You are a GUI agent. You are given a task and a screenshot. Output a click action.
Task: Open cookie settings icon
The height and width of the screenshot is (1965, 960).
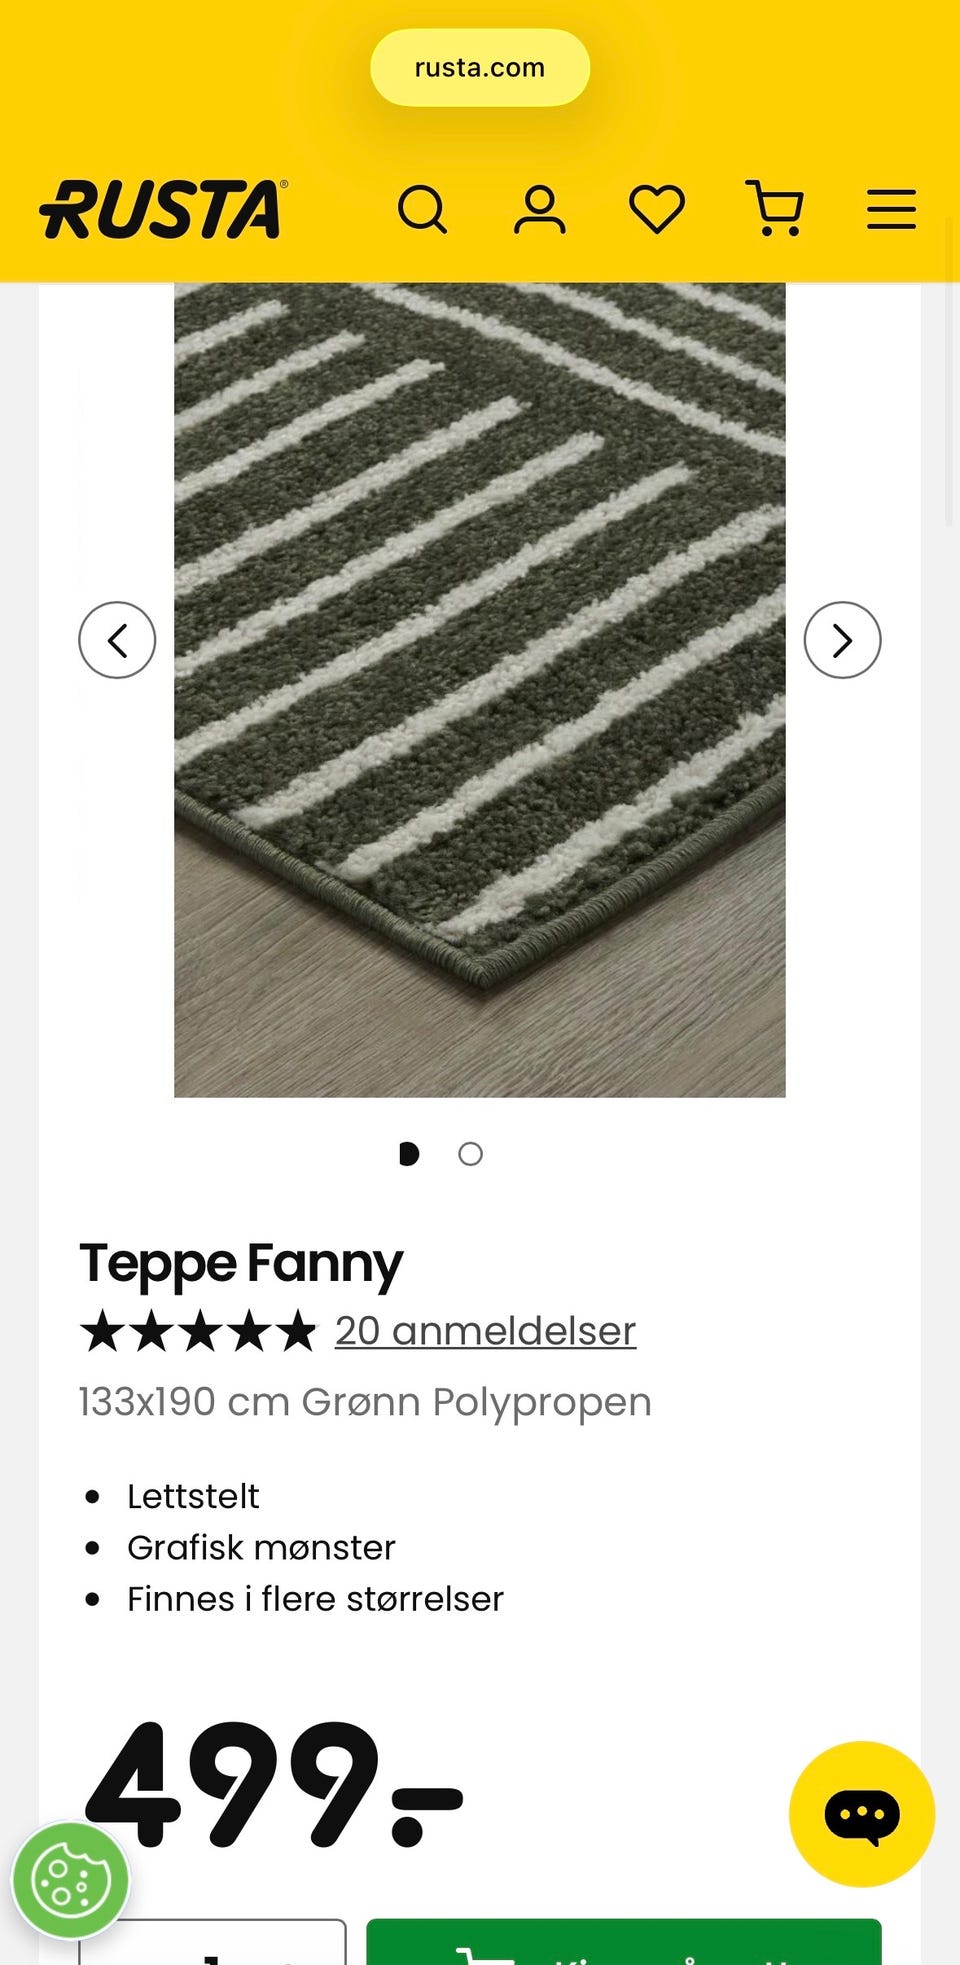pos(71,1881)
